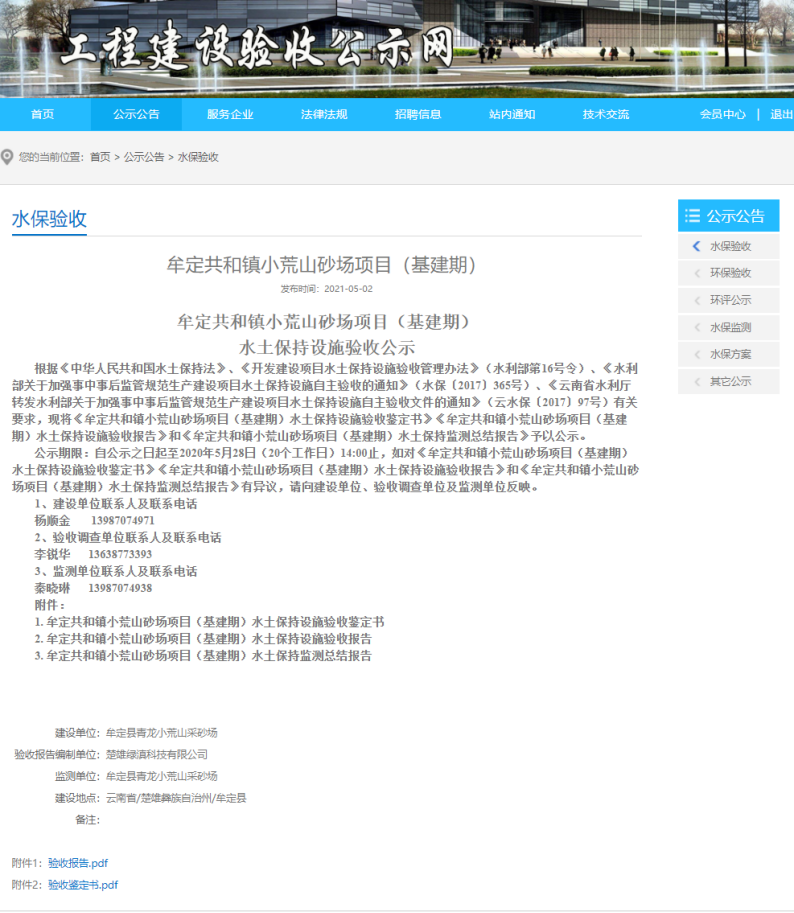
Task: Select the 服务企业 navigation menu item
Action: pos(230,114)
